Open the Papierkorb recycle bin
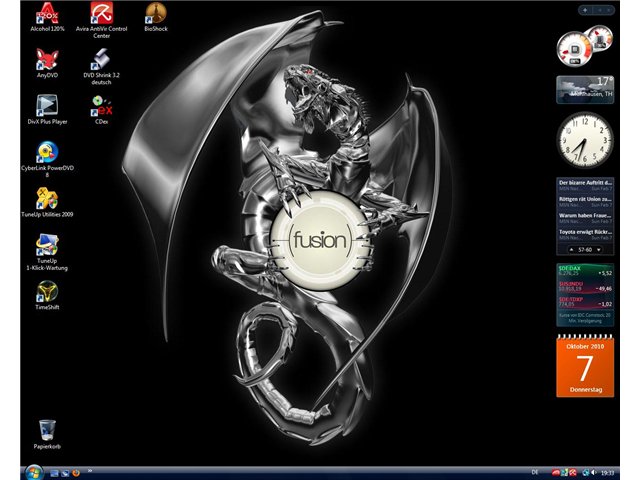This screenshot has height=480, width=640. [47, 434]
